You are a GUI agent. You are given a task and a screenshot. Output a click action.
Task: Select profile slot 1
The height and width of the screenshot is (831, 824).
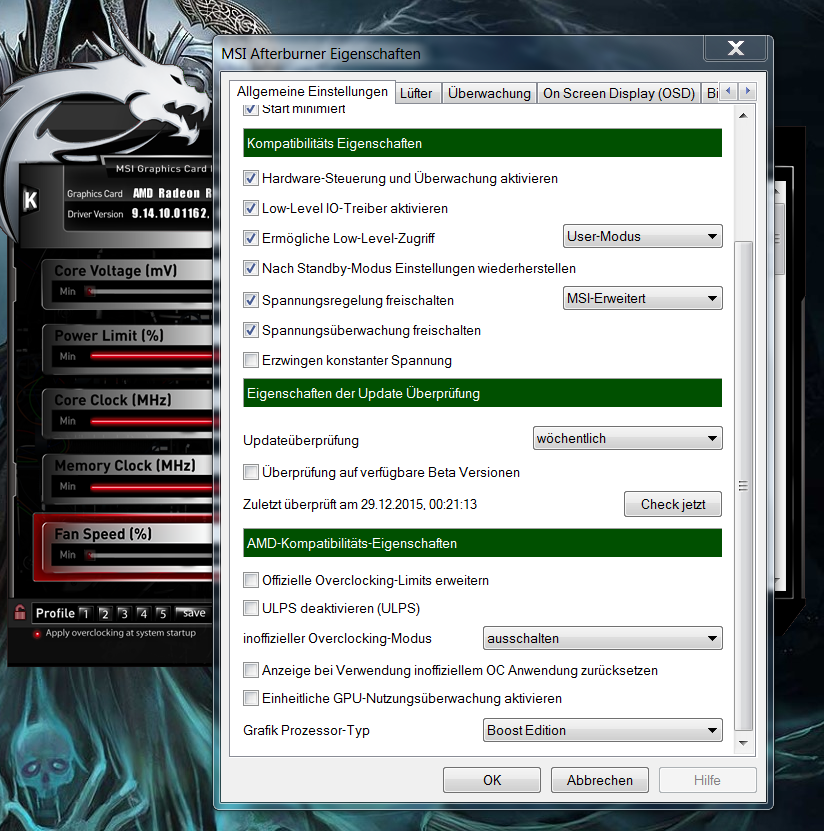tap(85, 614)
